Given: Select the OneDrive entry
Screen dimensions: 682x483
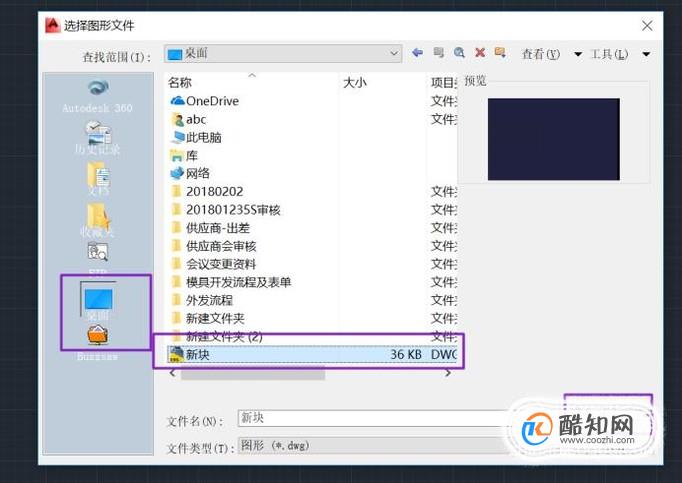Looking at the screenshot, I should 204,101.
